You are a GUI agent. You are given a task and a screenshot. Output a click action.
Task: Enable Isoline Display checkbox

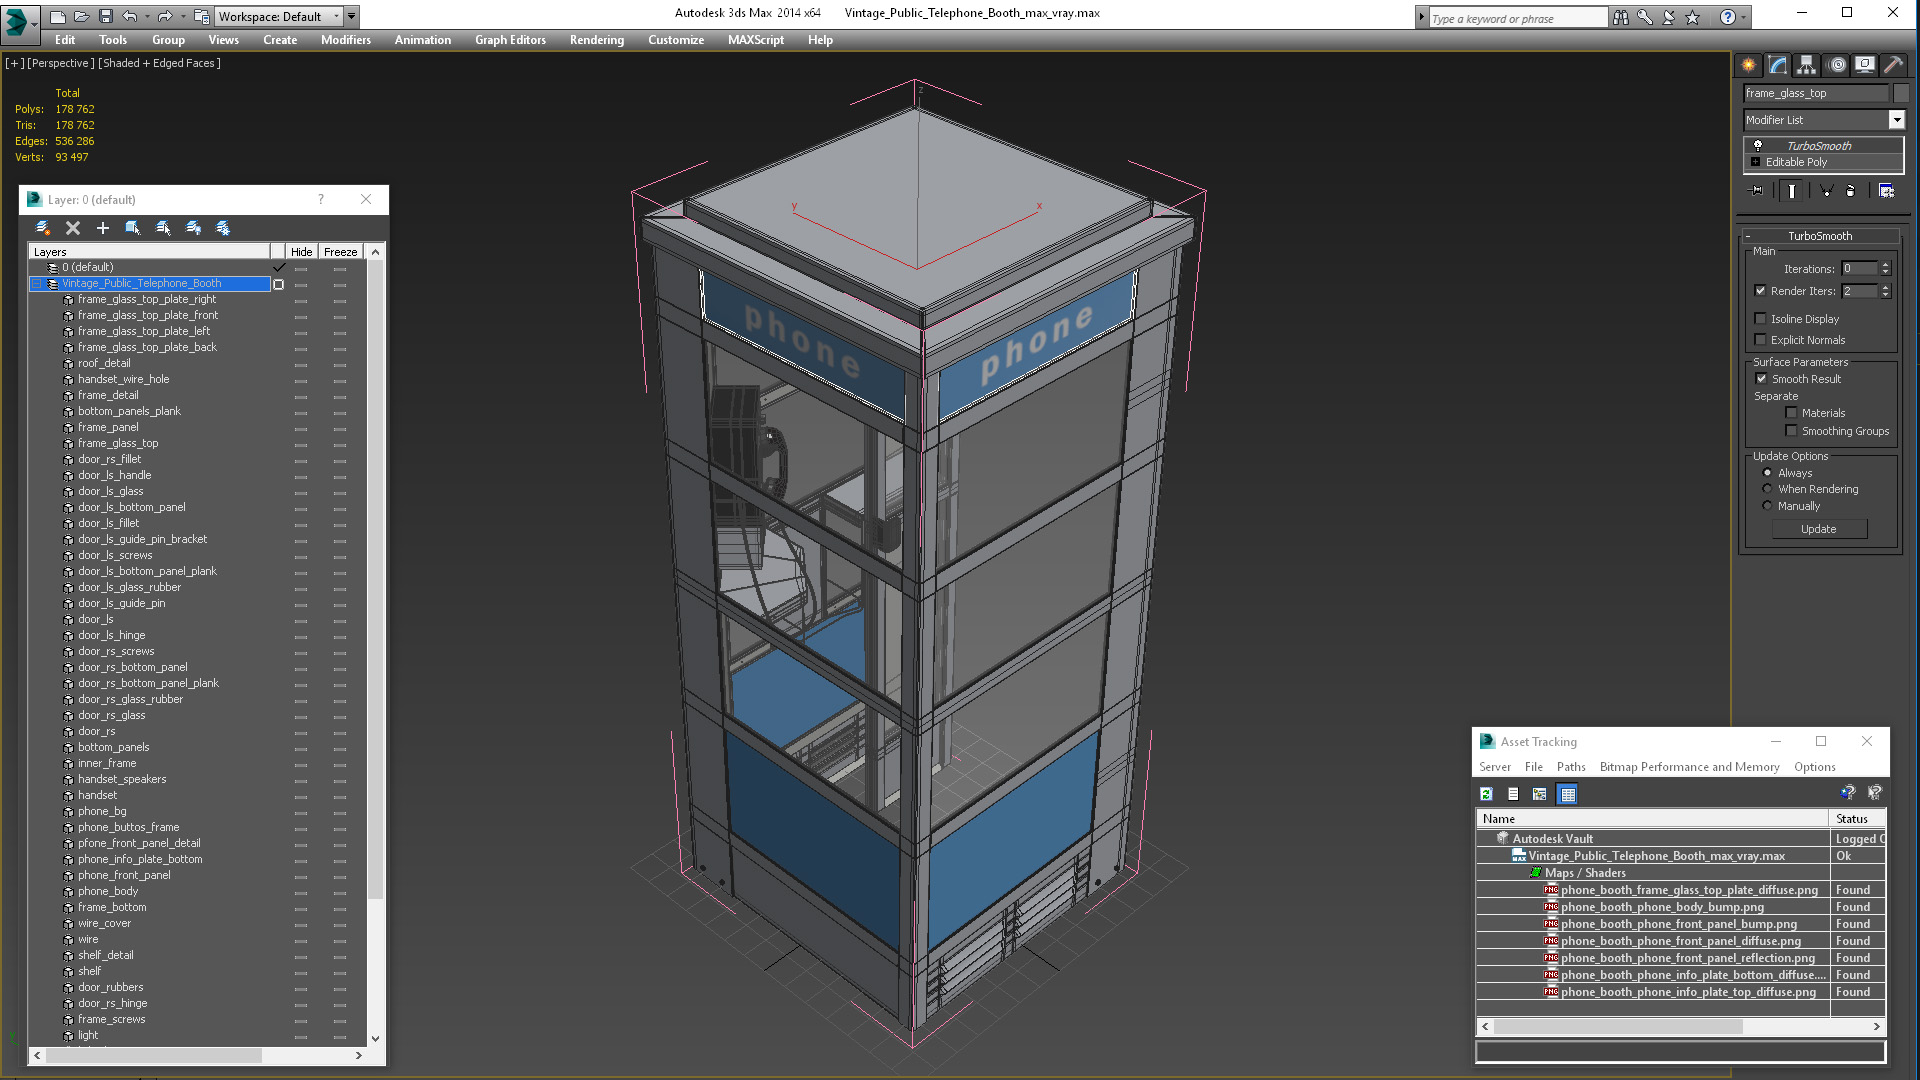tap(1760, 319)
